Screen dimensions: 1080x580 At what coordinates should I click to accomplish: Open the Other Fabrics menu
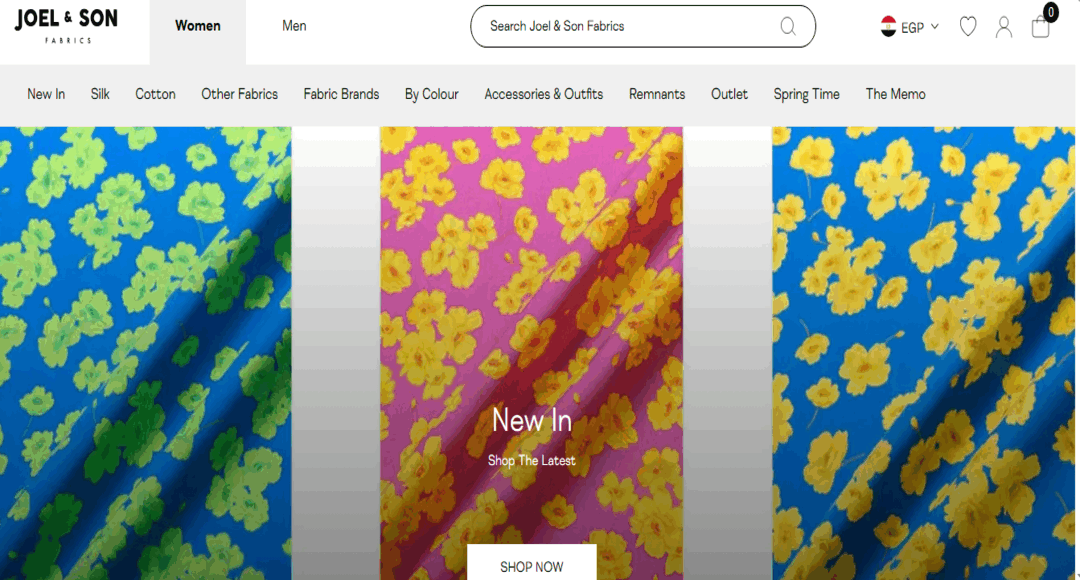tap(240, 94)
